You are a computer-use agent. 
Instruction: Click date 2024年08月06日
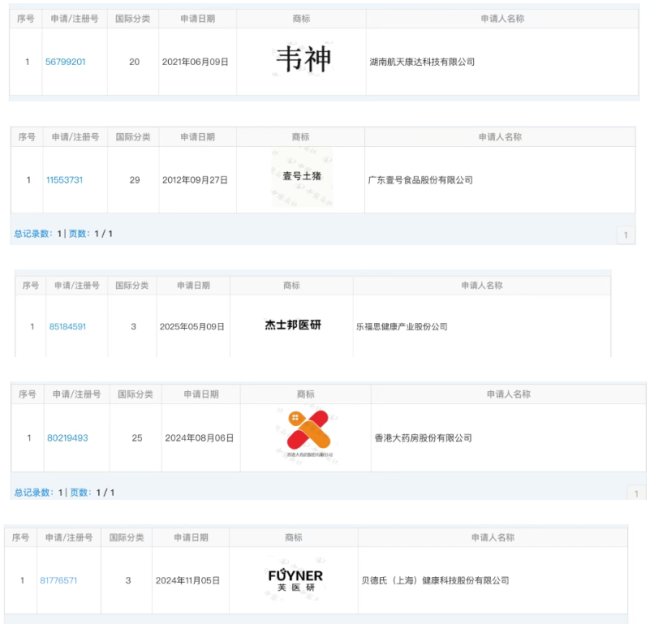[x=199, y=438]
